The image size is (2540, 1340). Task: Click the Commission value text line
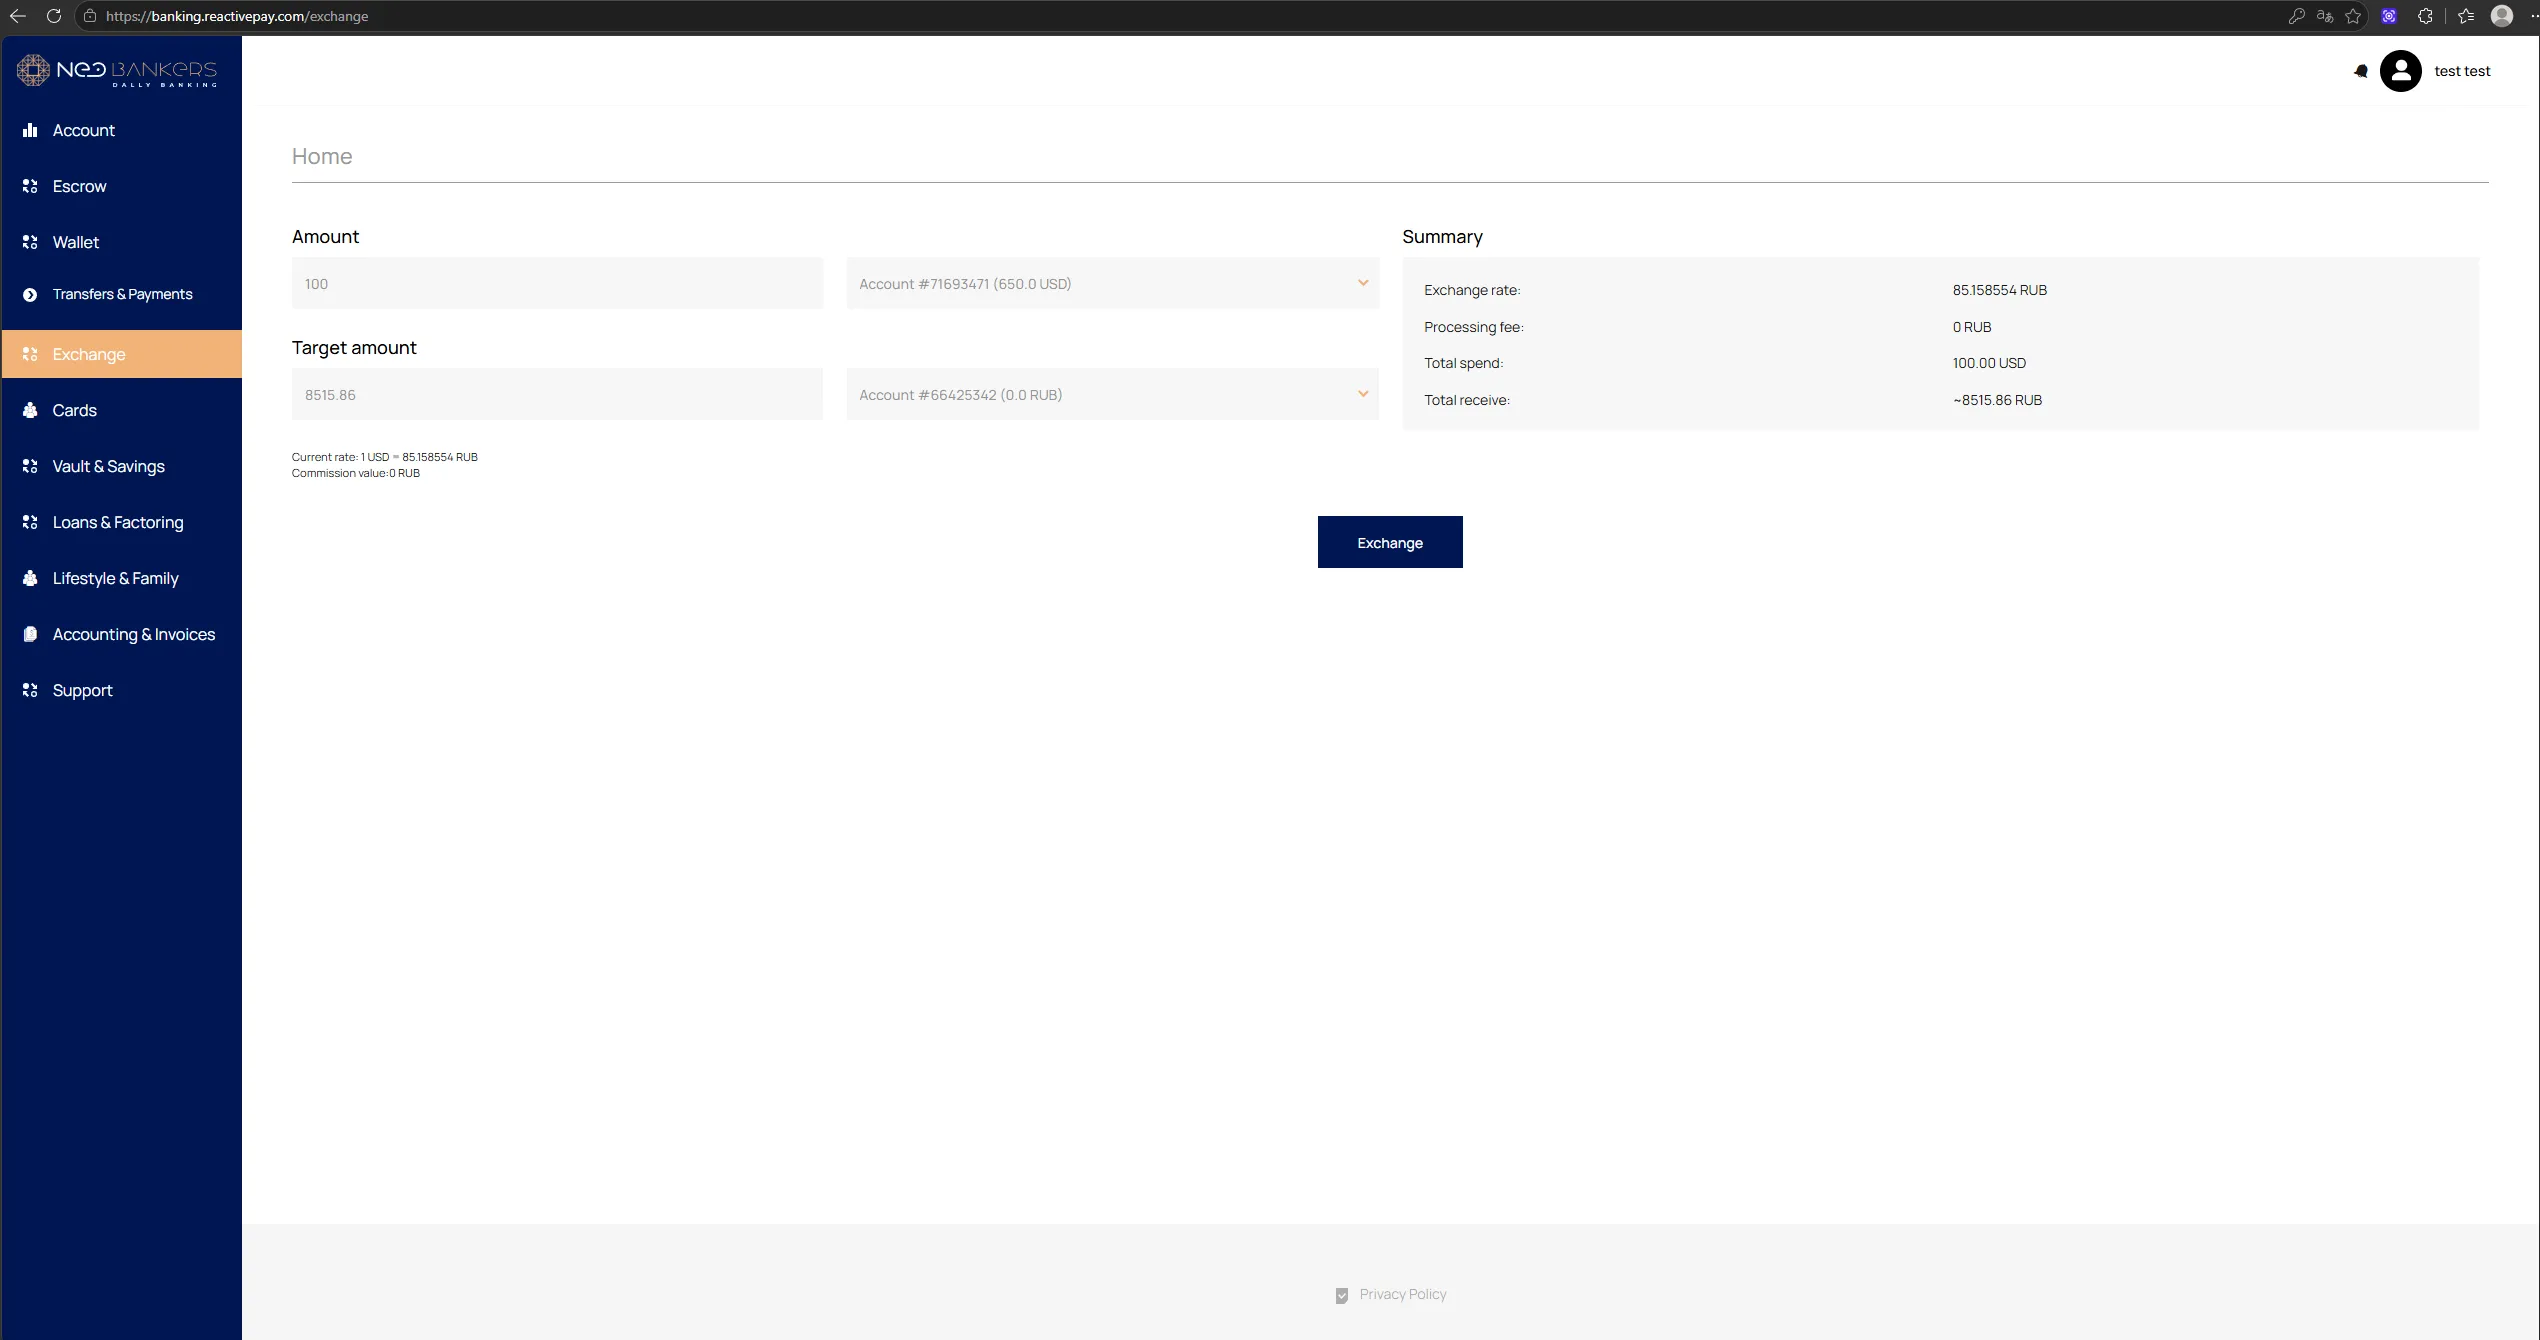[x=356, y=473]
